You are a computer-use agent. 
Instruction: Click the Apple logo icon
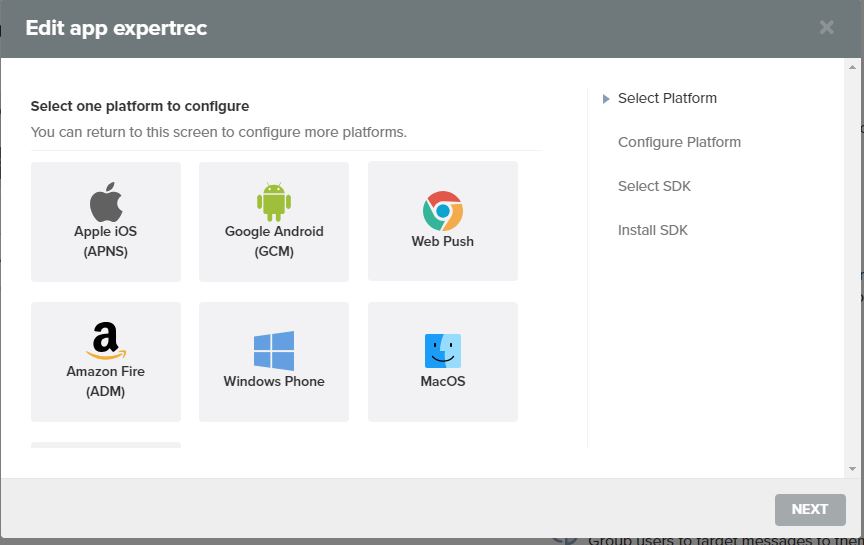pyautogui.click(x=106, y=202)
